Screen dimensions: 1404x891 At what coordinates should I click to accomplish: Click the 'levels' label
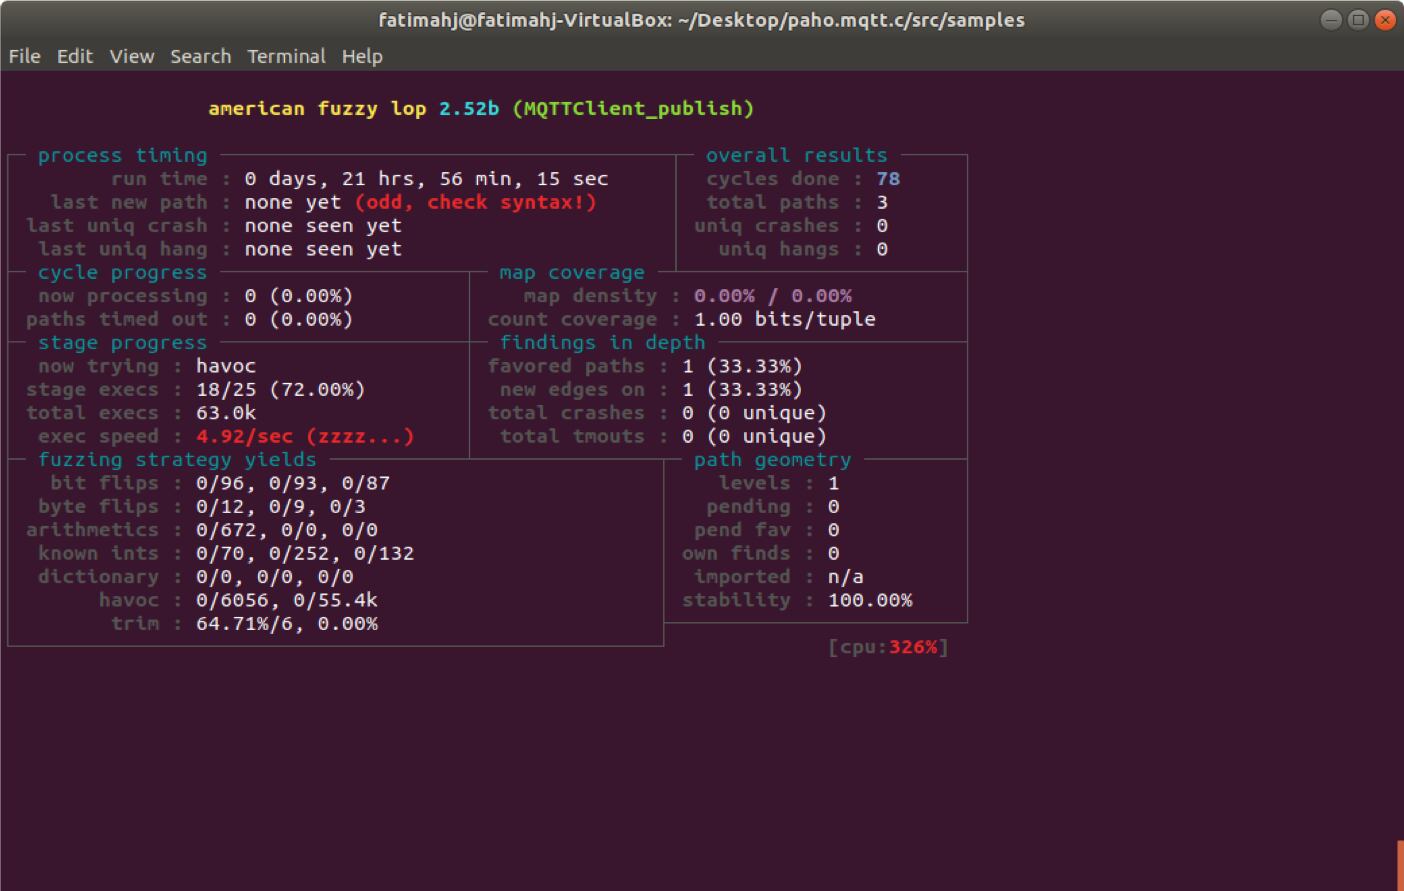(x=754, y=483)
